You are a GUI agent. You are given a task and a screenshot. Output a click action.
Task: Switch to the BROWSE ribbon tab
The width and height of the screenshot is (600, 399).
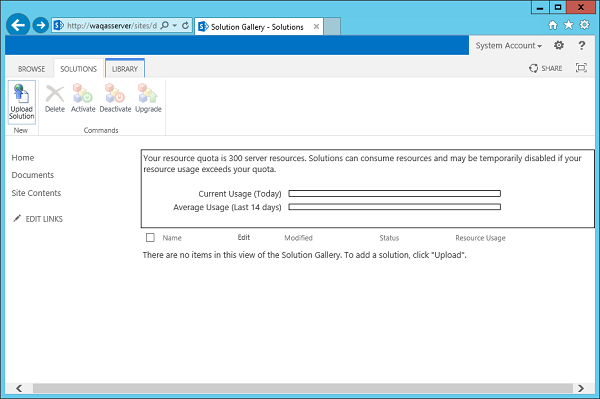coord(31,69)
